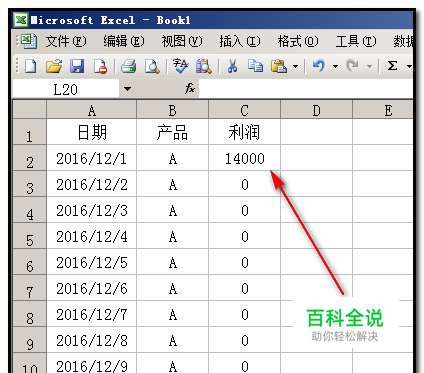
Task: Expand the Undo history dropdown arrow
Action: pos(335,66)
